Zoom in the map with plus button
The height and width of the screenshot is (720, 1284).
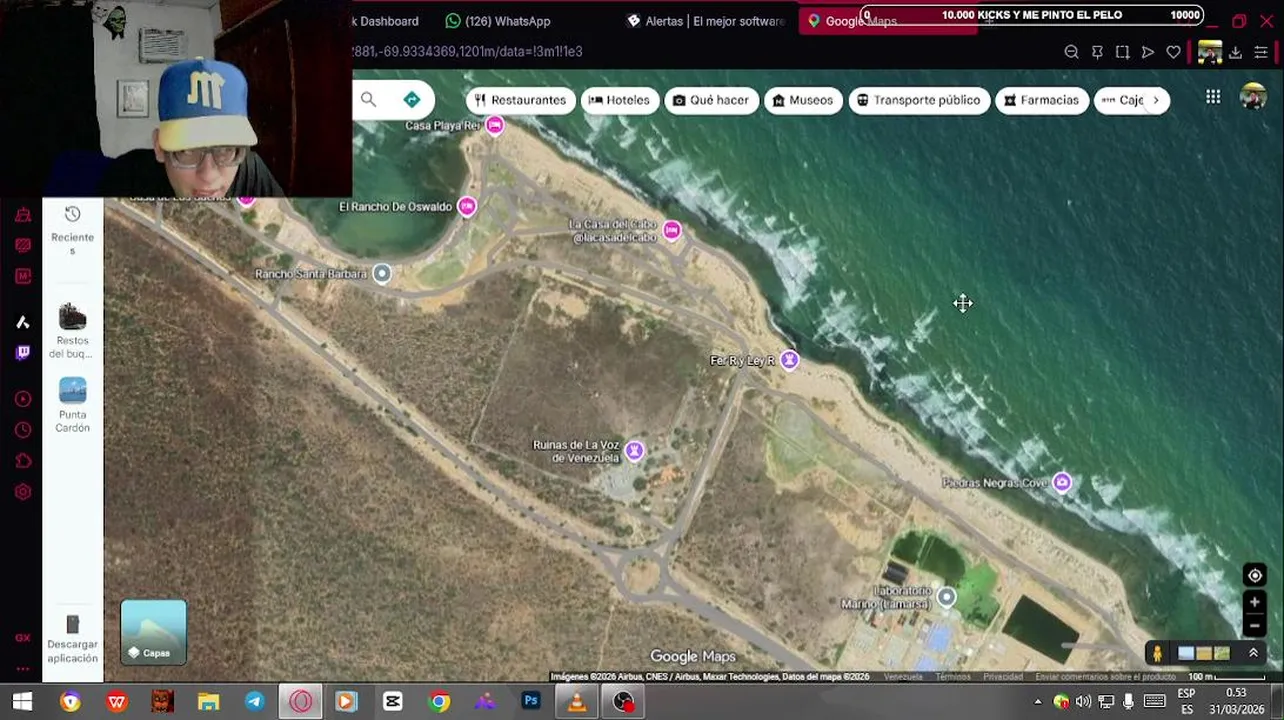pos(1255,602)
